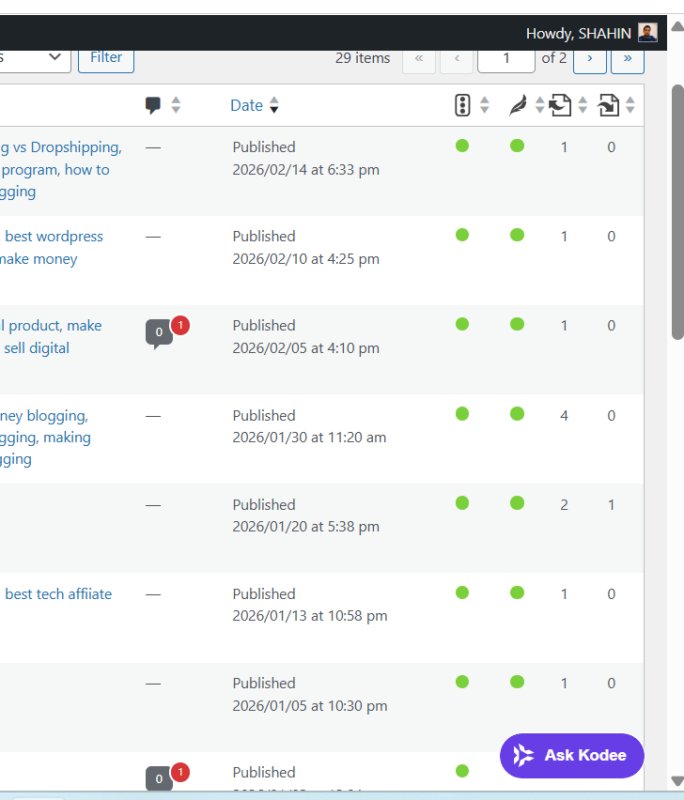Viewport: 684px width, 800px height.
Task: Click the current page number input field
Action: pyautogui.click(x=506, y=58)
